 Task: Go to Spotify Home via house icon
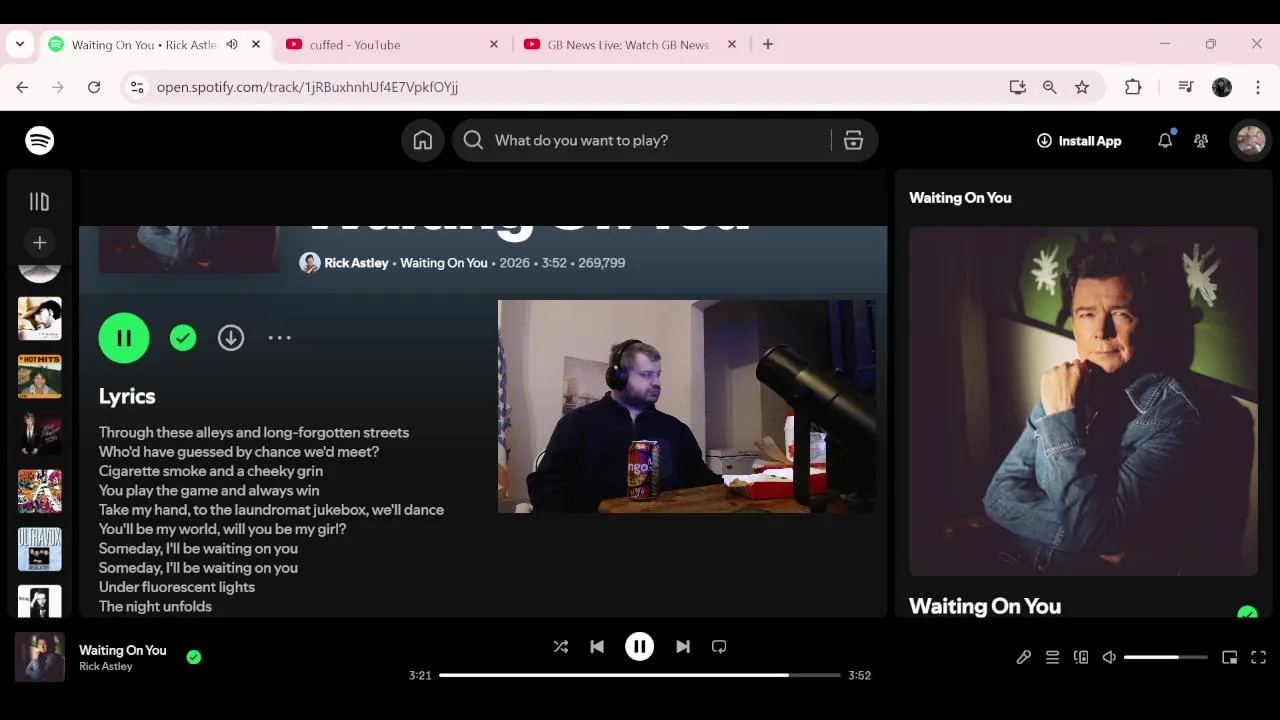click(x=423, y=141)
